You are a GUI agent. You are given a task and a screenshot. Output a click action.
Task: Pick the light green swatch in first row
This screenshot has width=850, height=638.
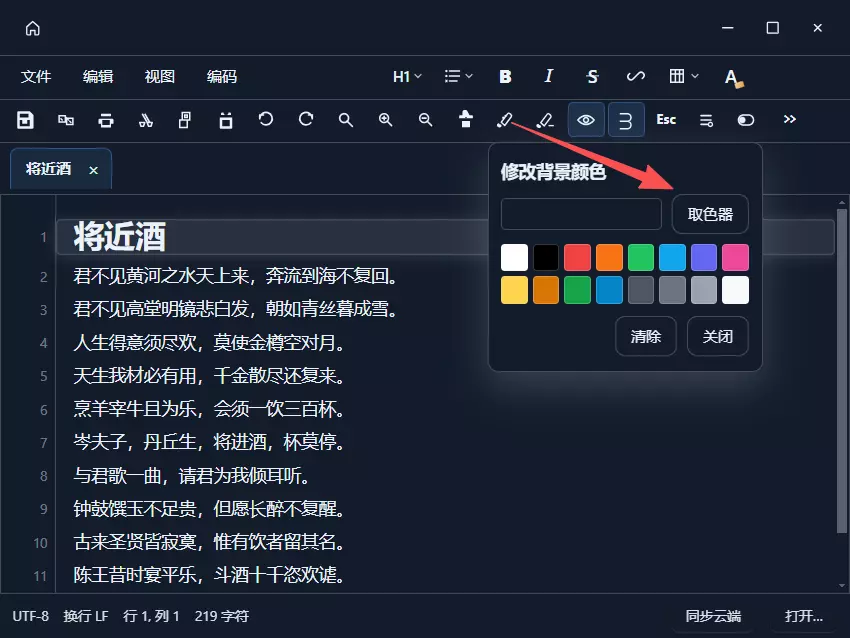click(x=641, y=257)
